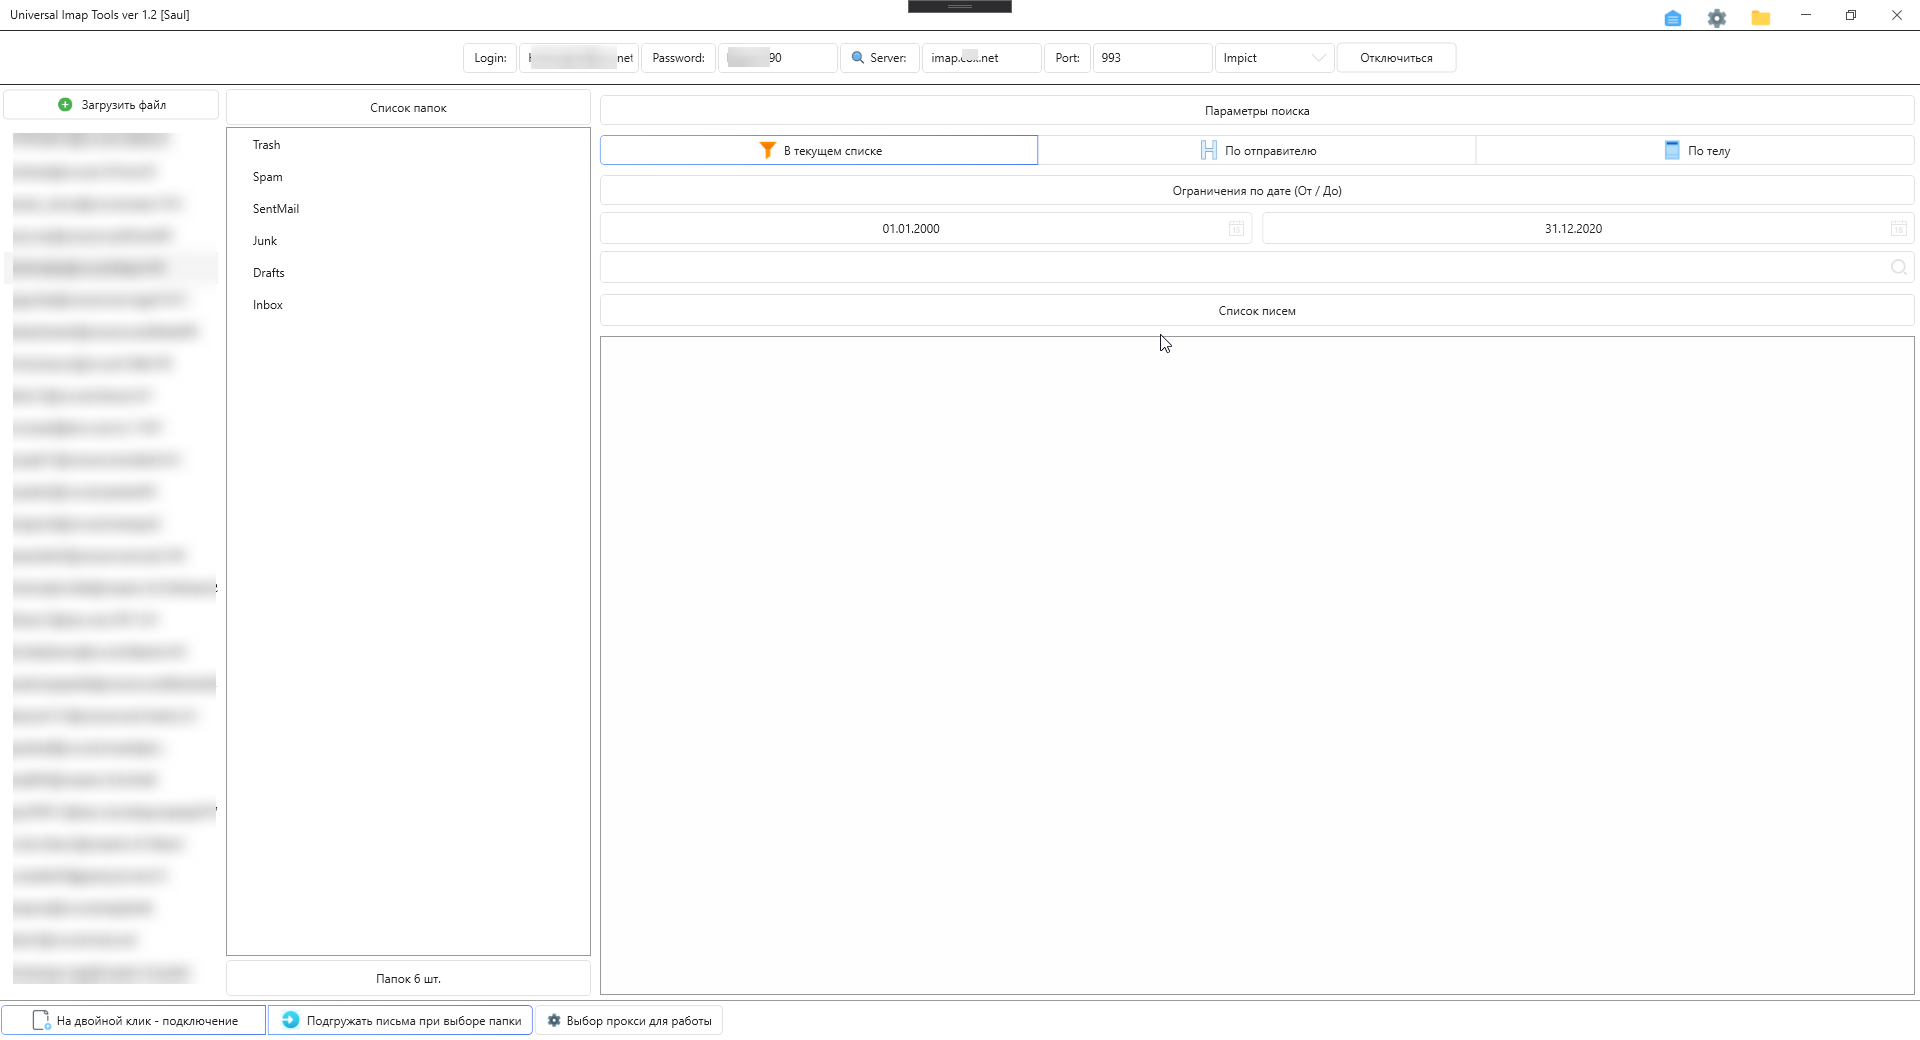This screenshot has width=1920, height=1040.
Task: Click the 'Отключиться' disconnect button
Action: [1396, 58]
